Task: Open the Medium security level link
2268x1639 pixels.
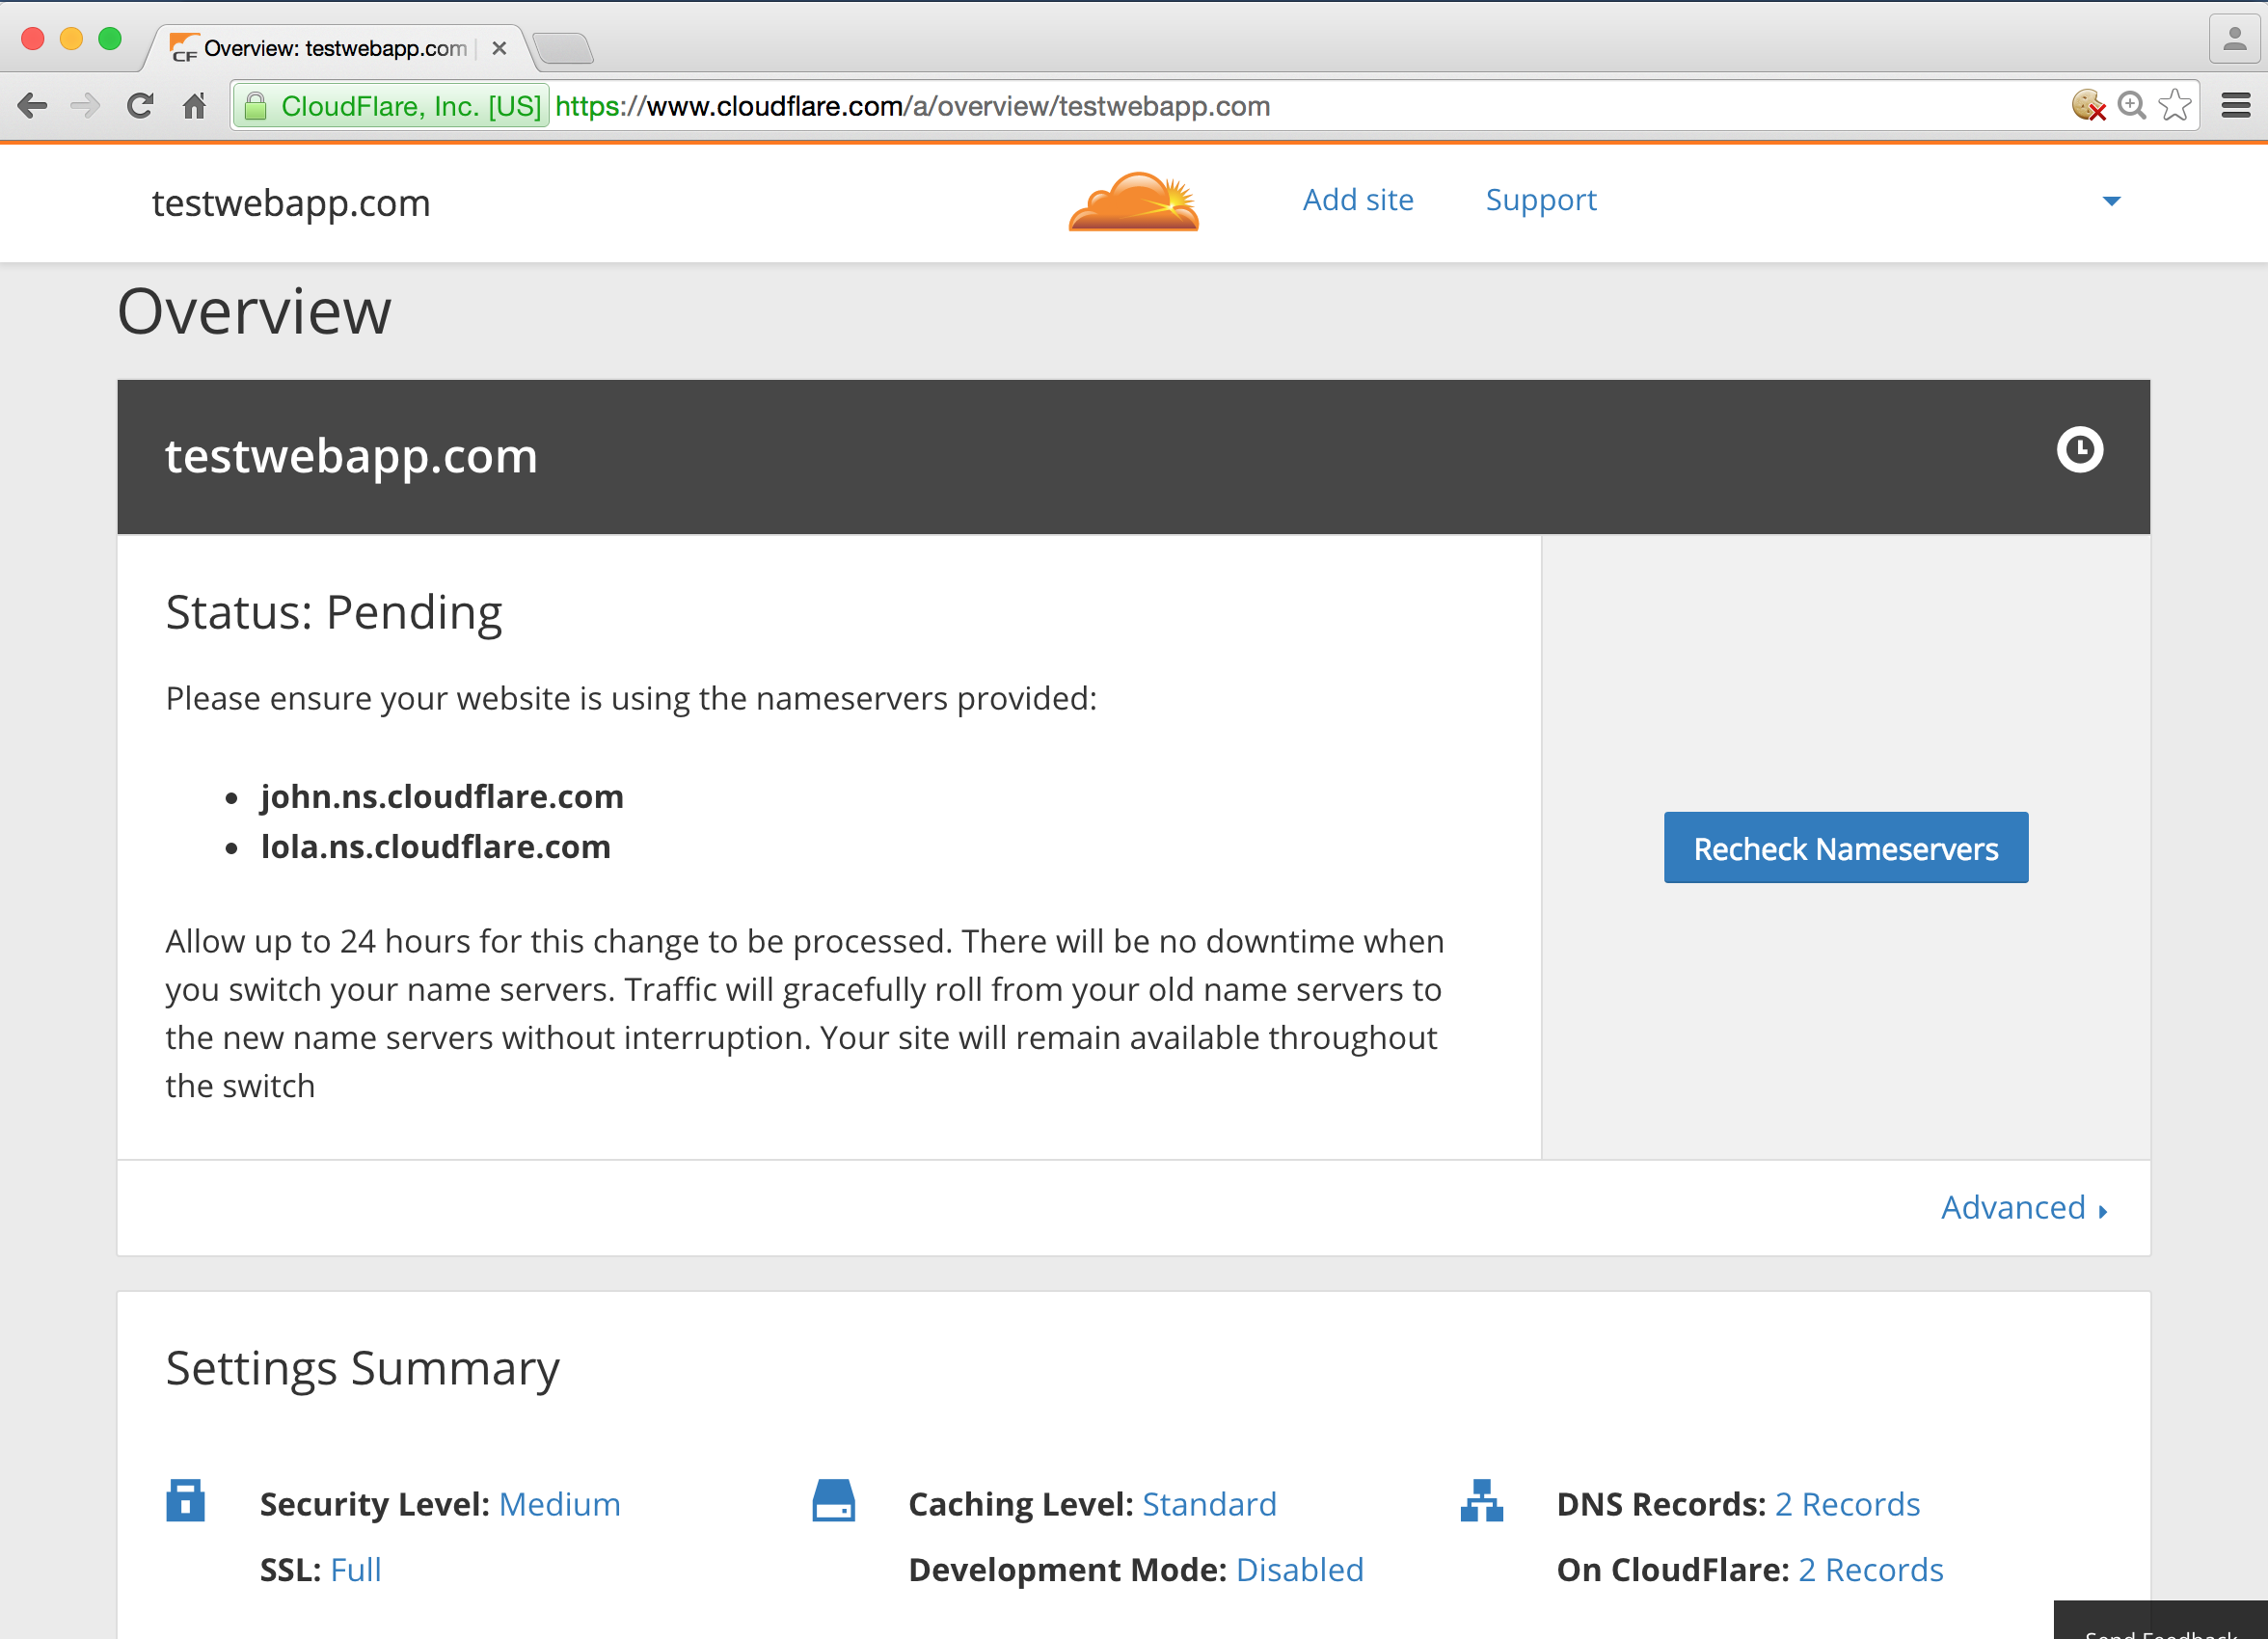Action: (x=559, y=1503)
